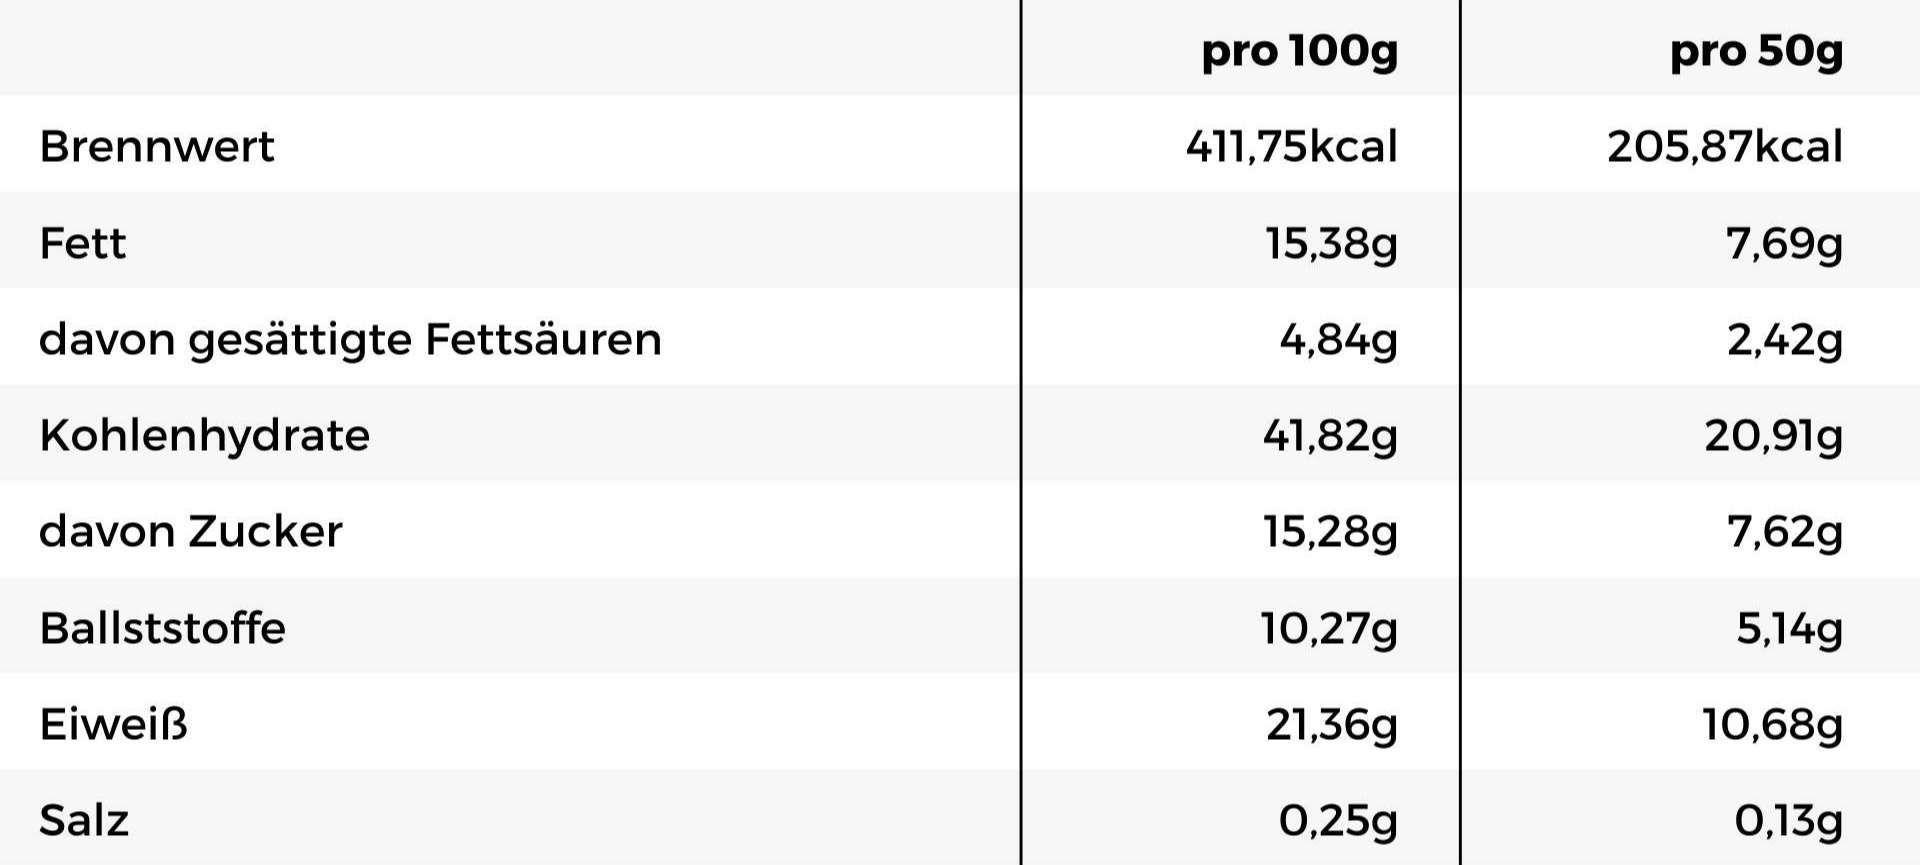Click the 4,84g saturated fat value
This screenshot has width=1920, height=865.
[x=1338, y=341]
